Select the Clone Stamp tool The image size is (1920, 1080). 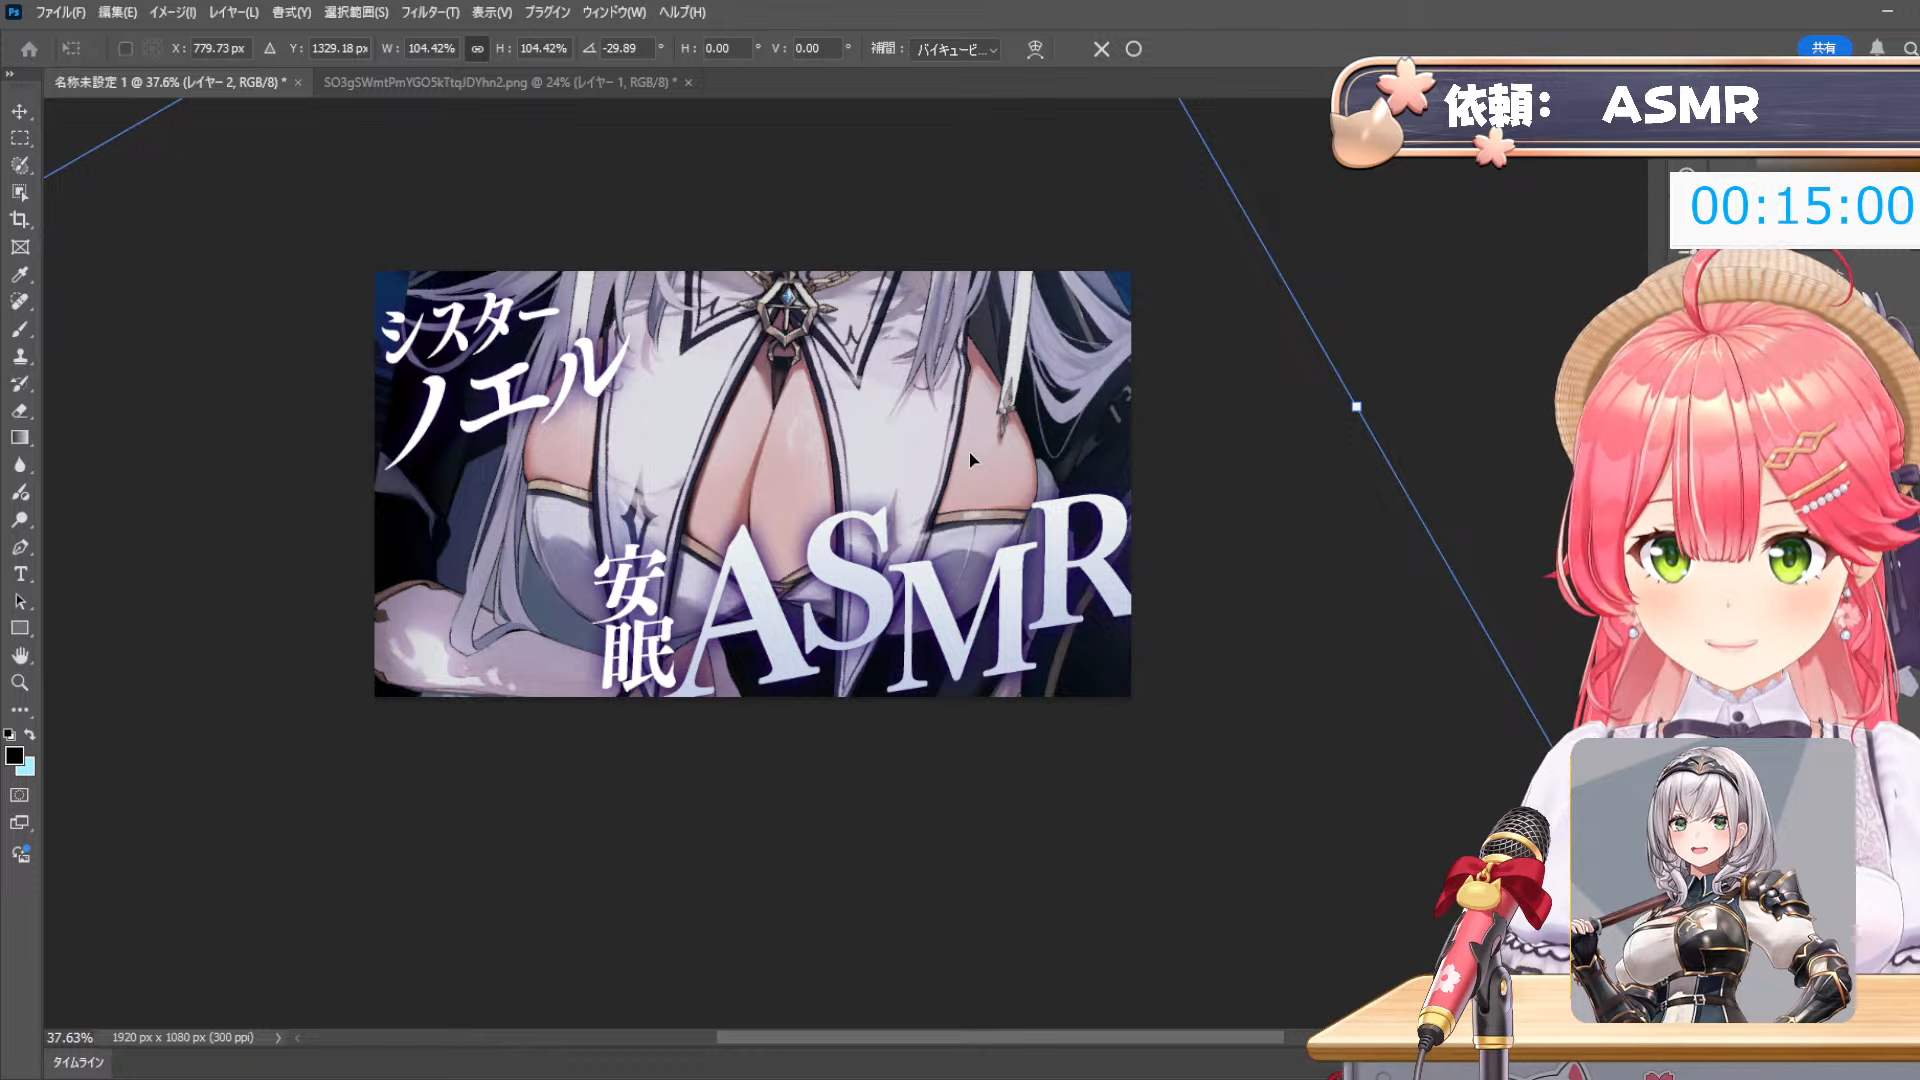[20, 356]
